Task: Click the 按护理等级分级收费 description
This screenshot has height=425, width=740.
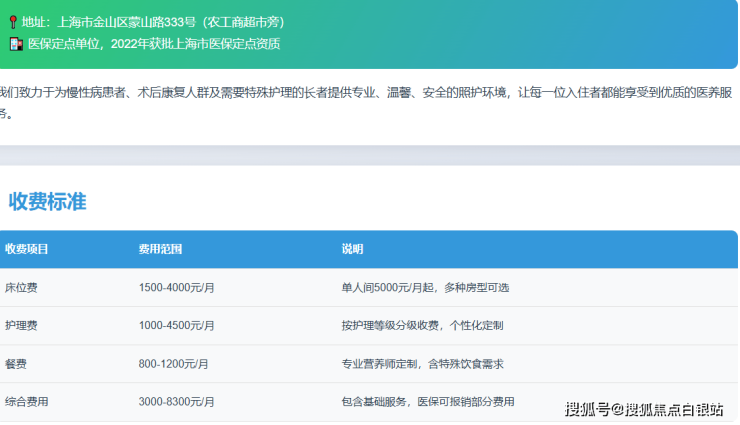Action: 422,326
